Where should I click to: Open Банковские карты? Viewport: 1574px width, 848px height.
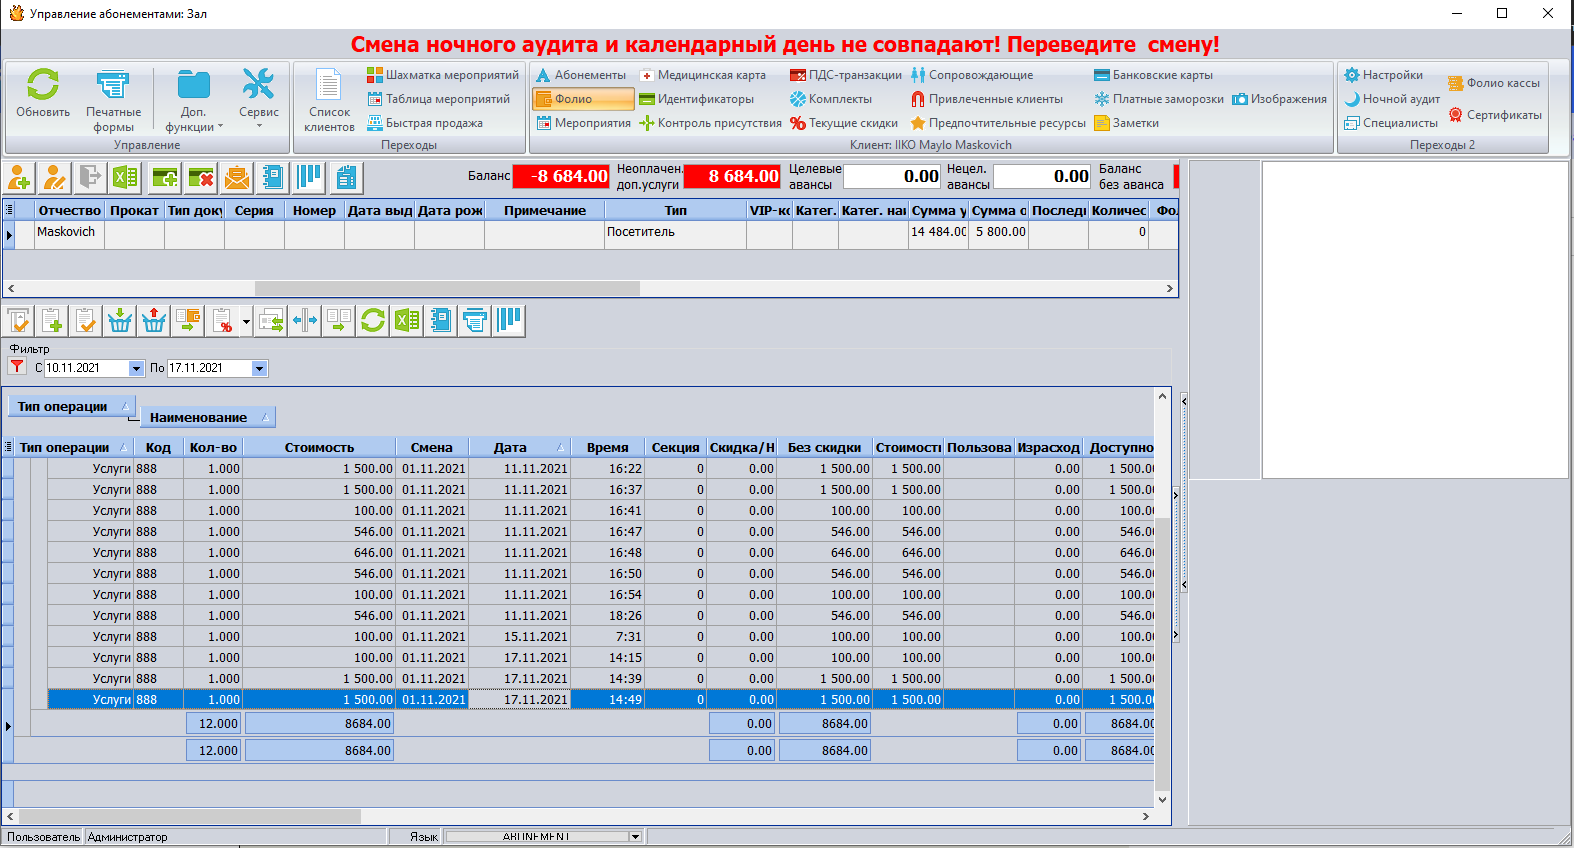pos(1154,75)
